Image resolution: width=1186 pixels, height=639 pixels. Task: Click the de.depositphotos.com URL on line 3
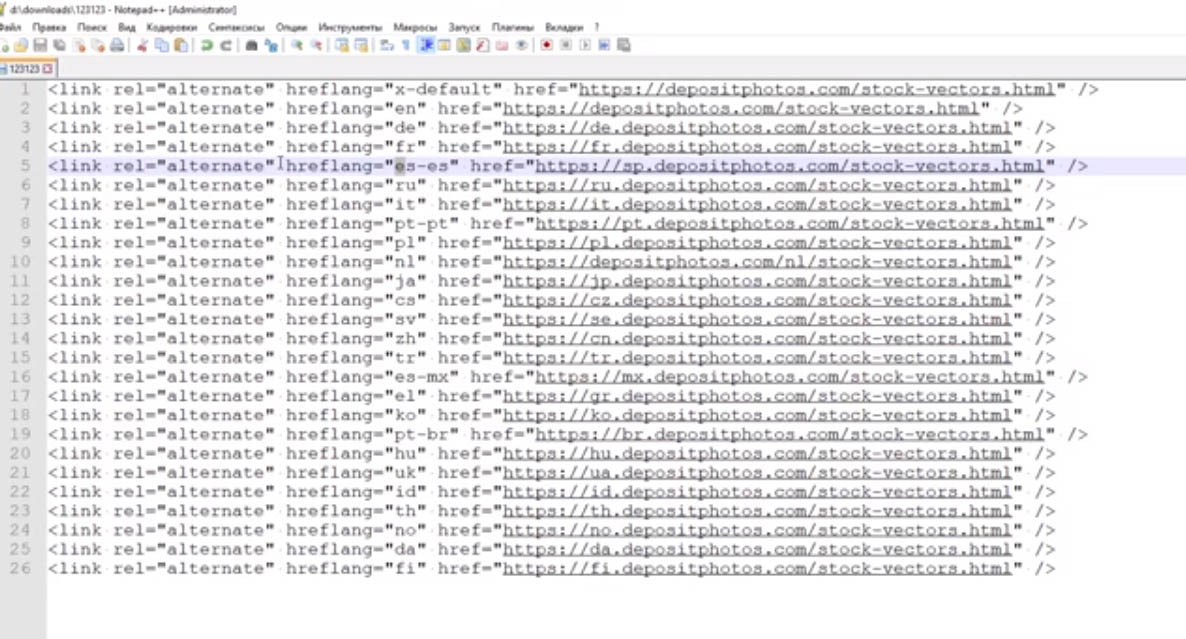point(757,128)
